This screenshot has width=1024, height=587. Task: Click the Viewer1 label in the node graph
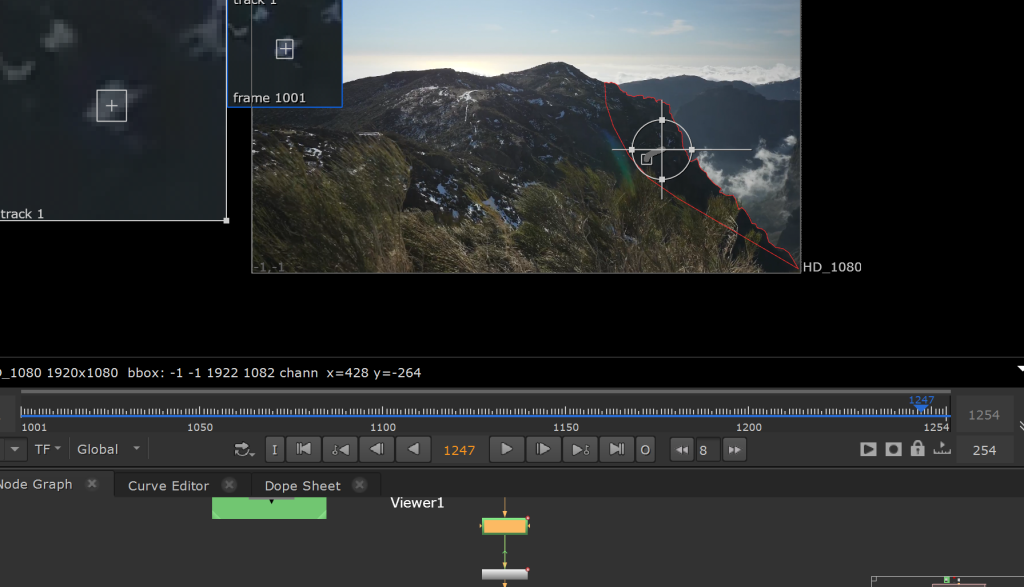(x=417, y=503)
